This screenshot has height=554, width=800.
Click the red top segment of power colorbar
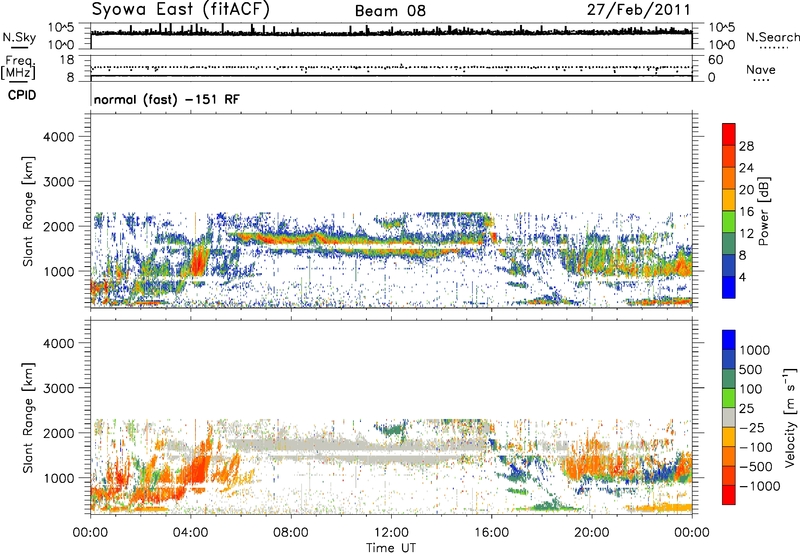(729, 134)
